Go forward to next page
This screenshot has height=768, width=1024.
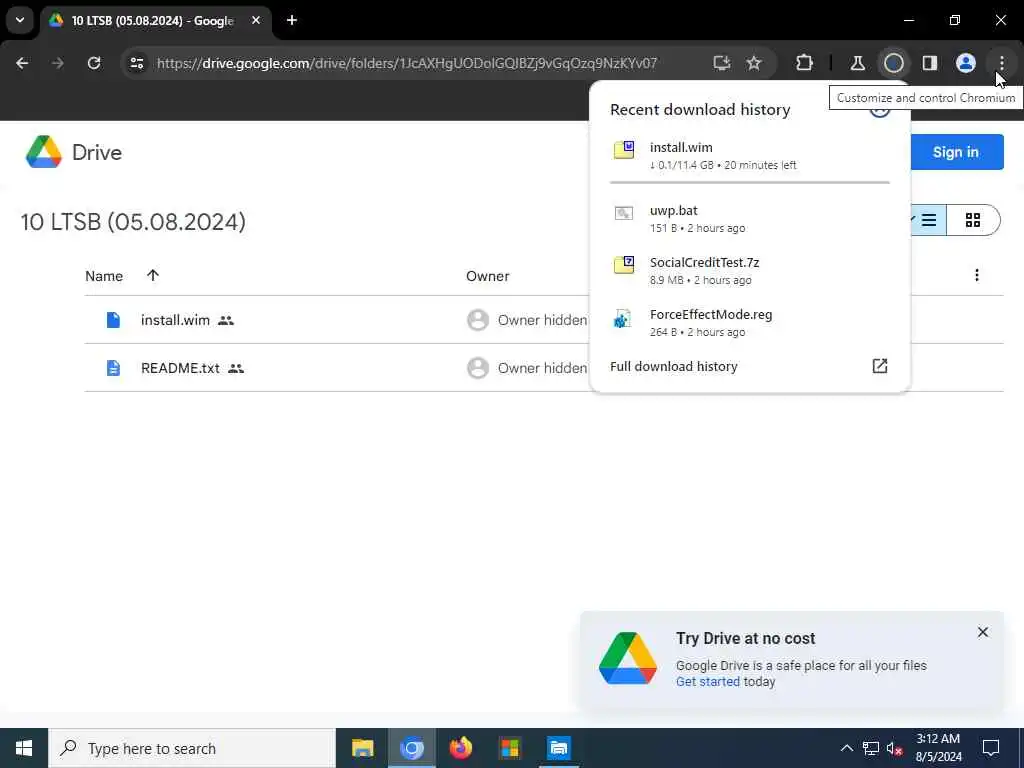click(58, 63)
